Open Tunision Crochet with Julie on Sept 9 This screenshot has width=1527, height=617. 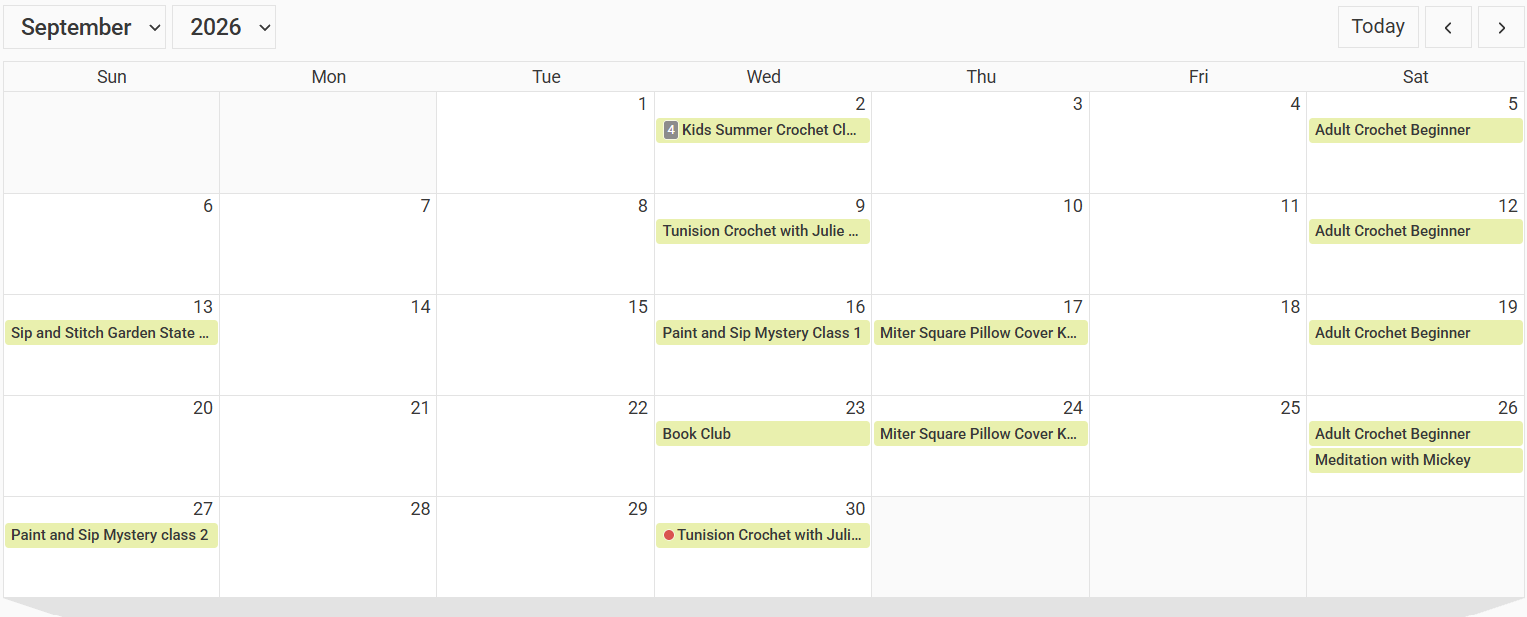763,231
